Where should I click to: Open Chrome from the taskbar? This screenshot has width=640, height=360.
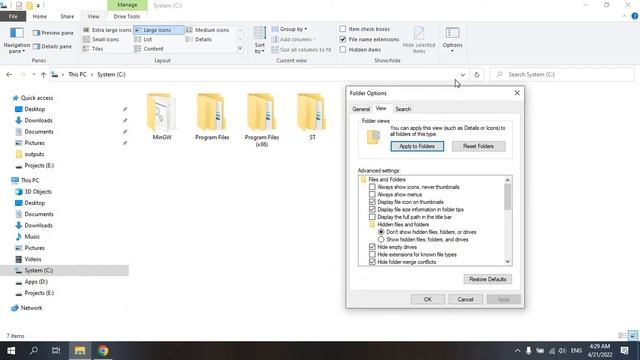point(103,351)
